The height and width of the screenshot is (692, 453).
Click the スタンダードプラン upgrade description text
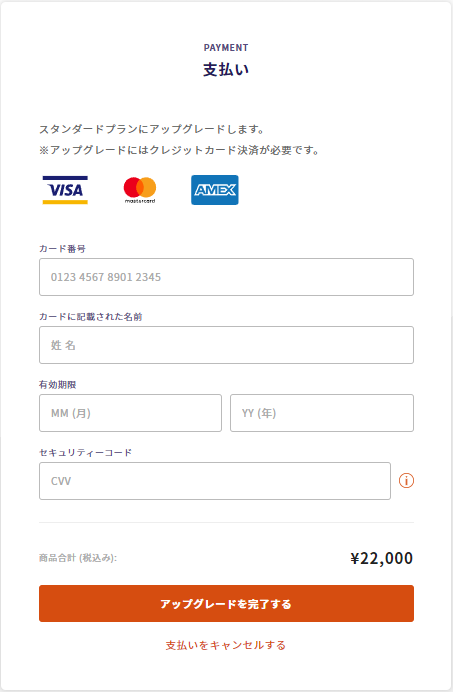coord(152,129)
